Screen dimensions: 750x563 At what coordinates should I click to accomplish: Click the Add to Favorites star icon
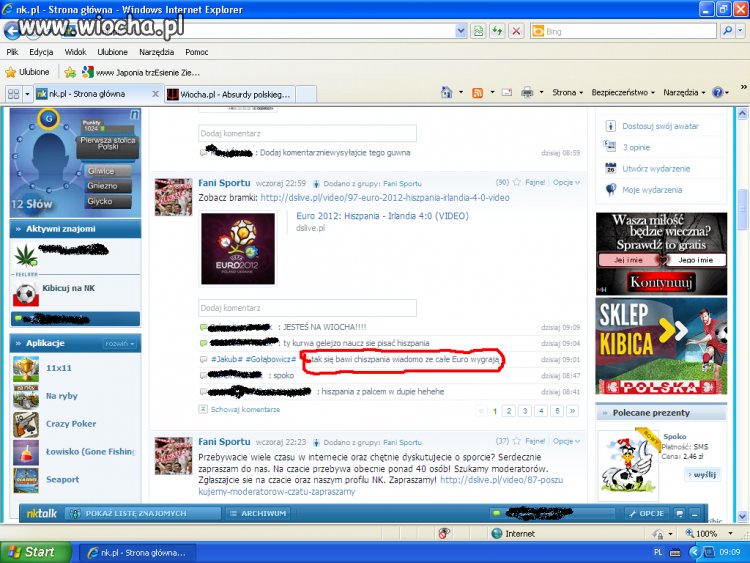[x=70, y=72]
